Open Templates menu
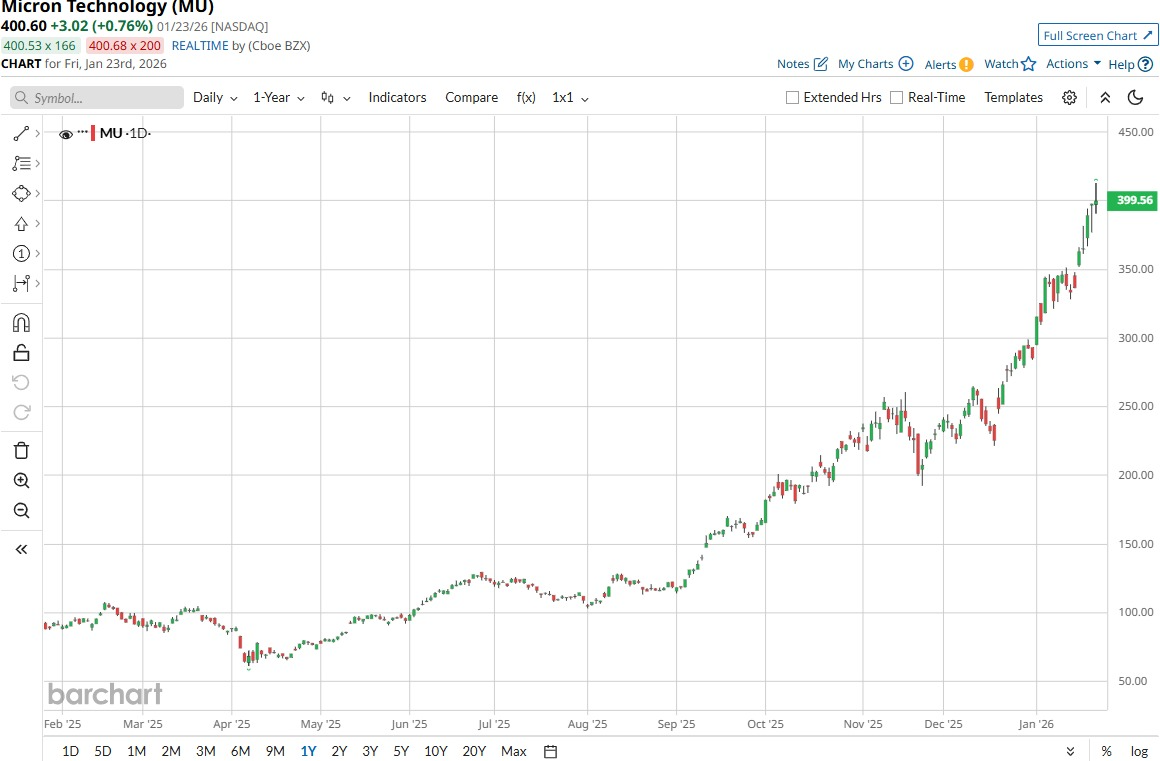This screenshot has height=761, width=1160. pos(1014,98)
